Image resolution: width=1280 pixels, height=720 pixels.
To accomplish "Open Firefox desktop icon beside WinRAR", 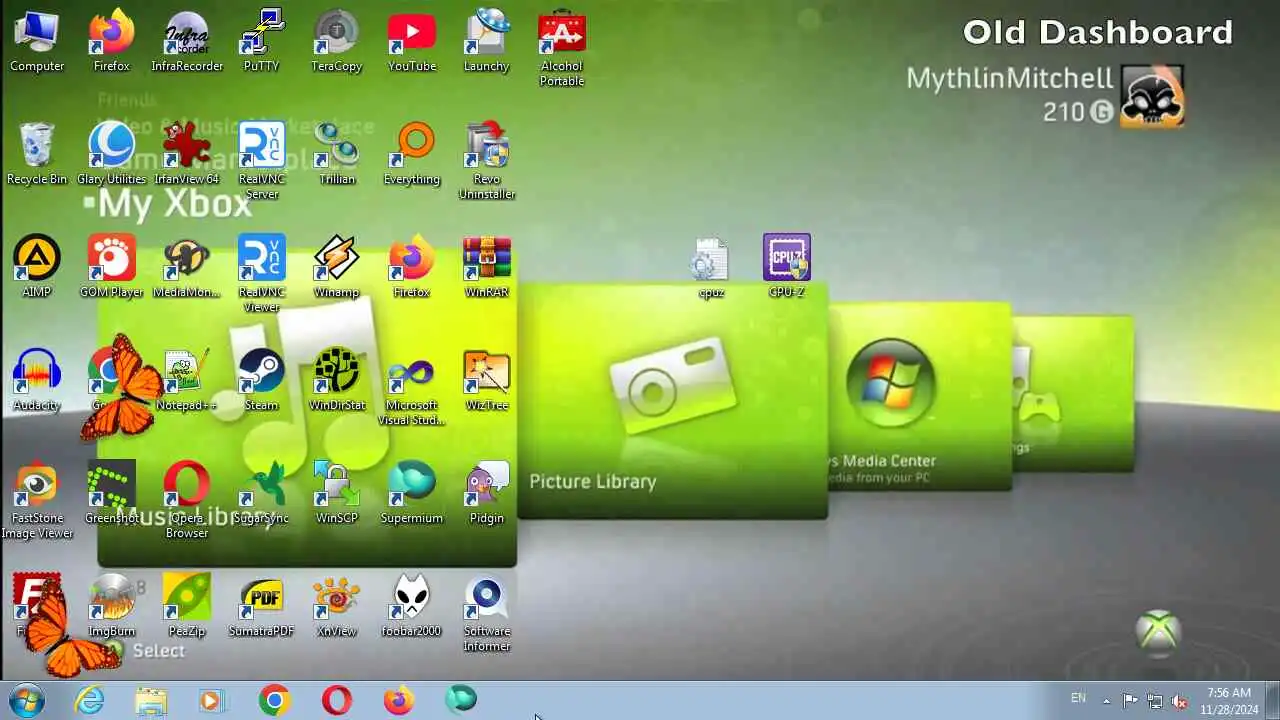I will [412, 268].
